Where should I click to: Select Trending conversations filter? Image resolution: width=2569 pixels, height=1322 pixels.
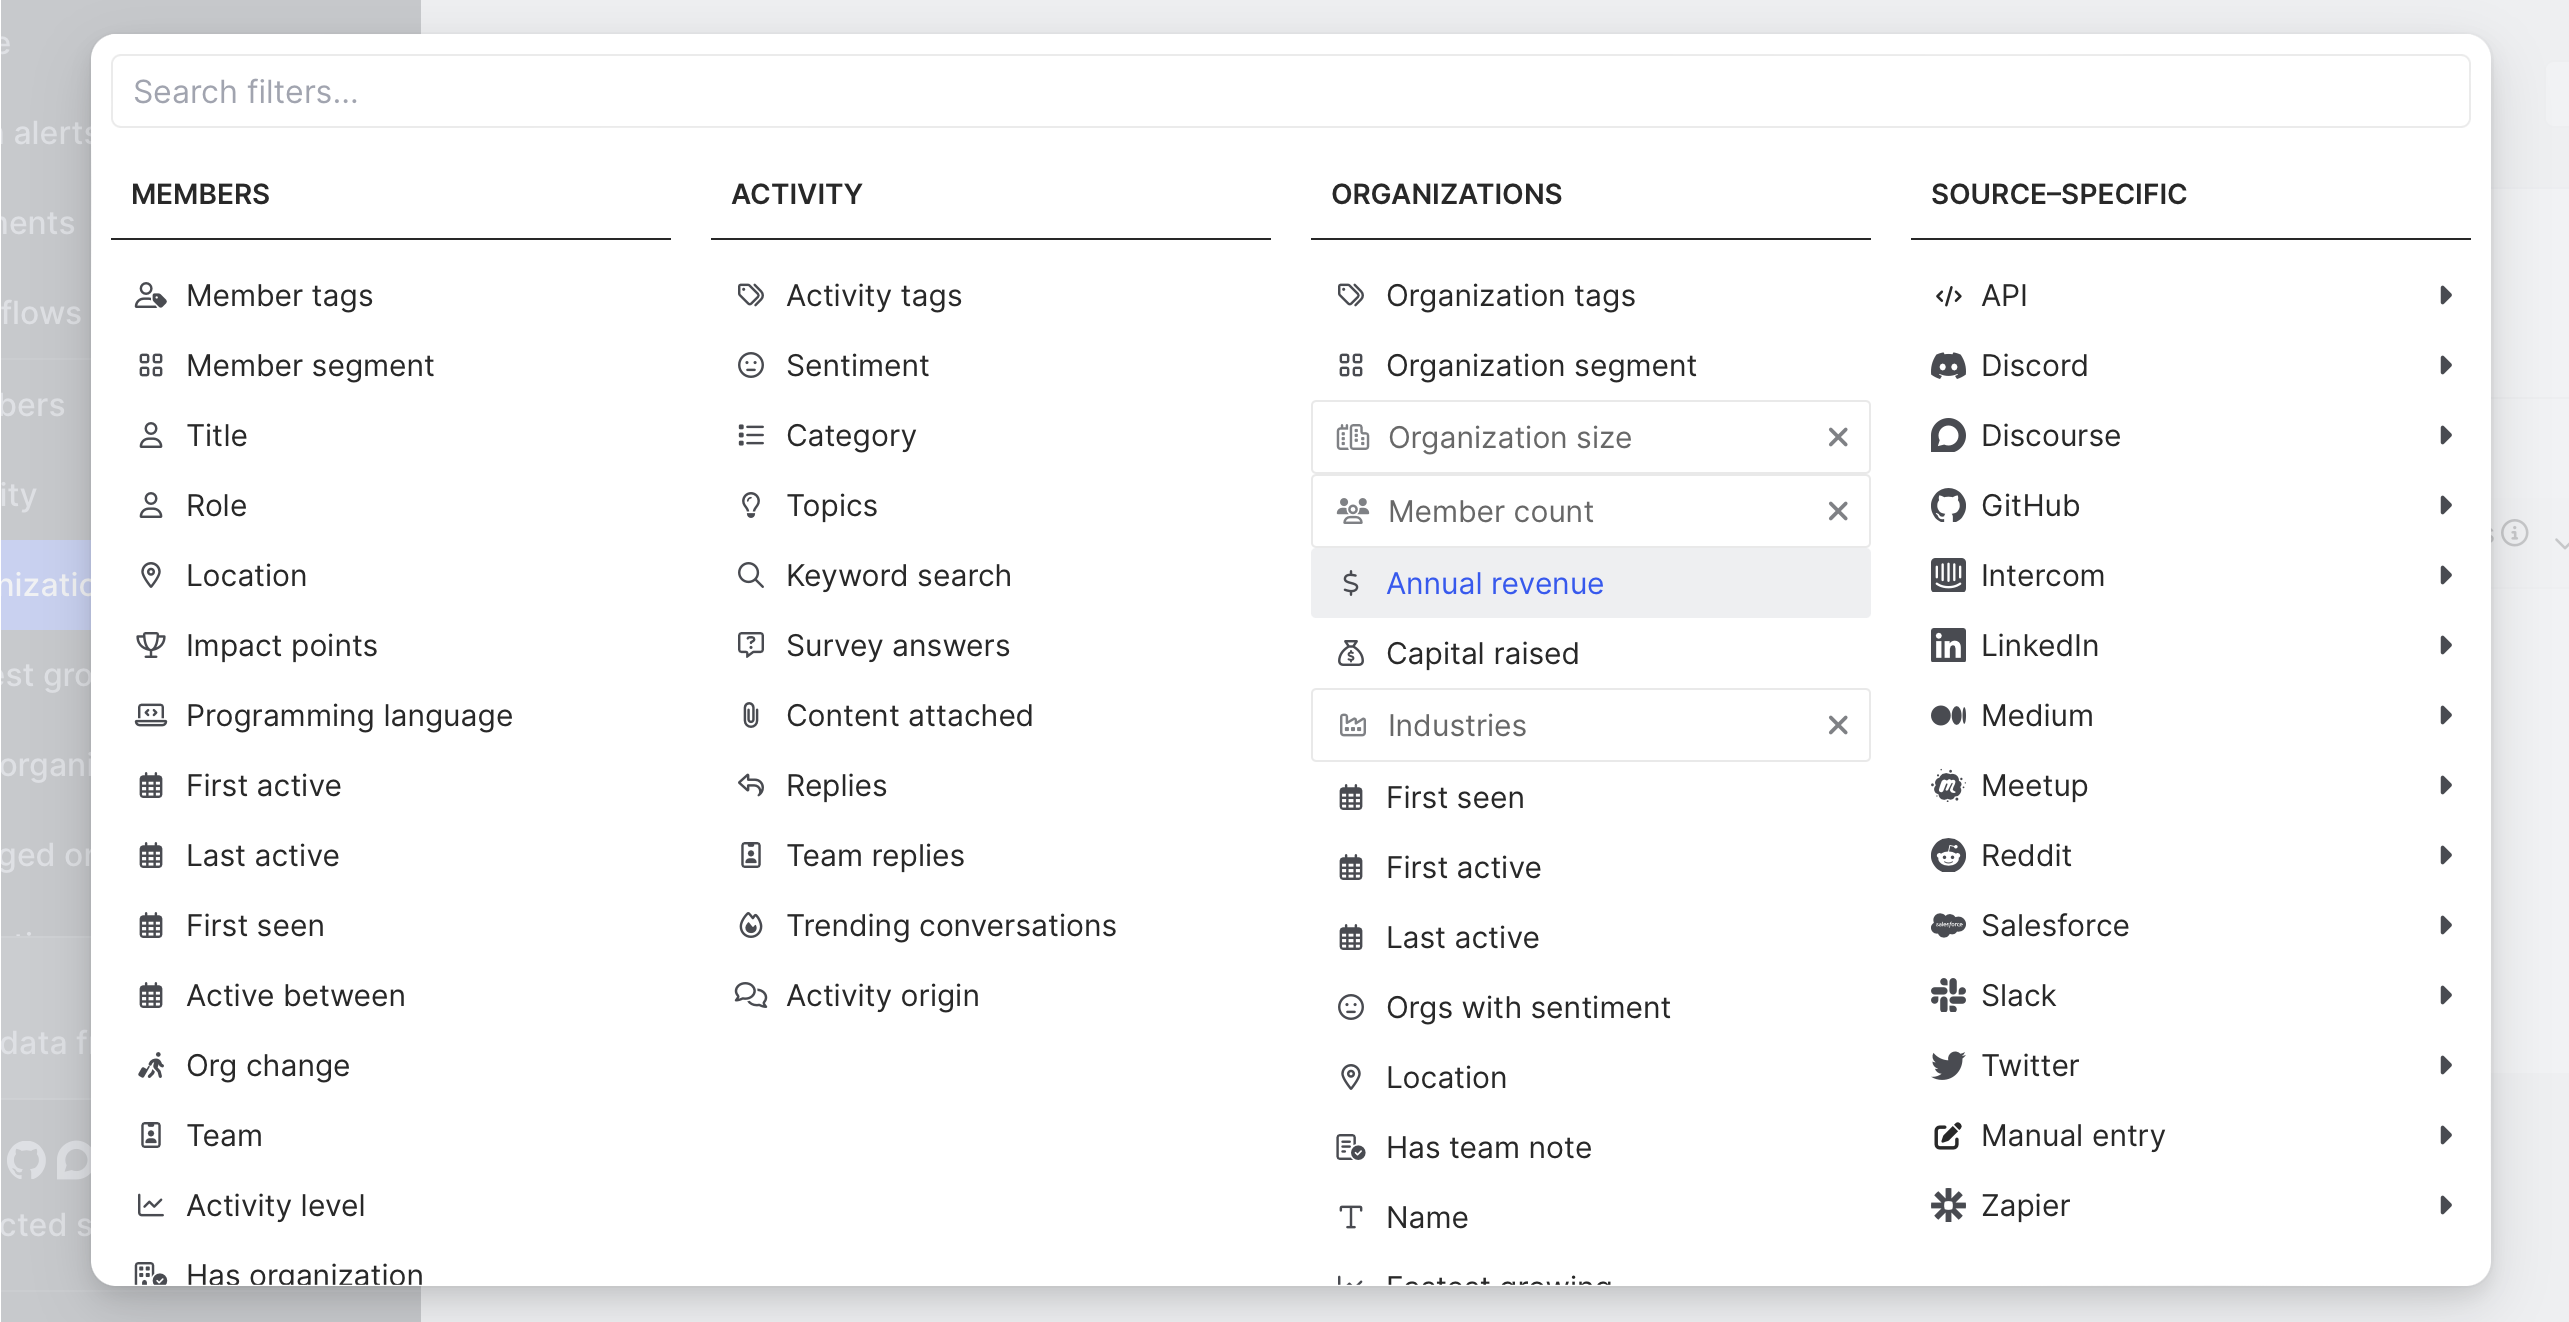pos(950,926)
